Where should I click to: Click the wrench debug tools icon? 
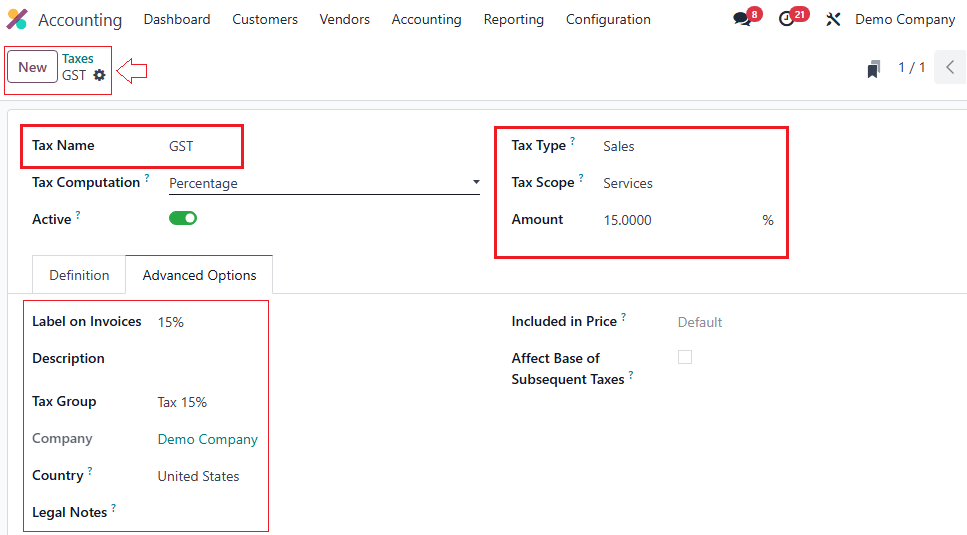(x=833, y=19)
